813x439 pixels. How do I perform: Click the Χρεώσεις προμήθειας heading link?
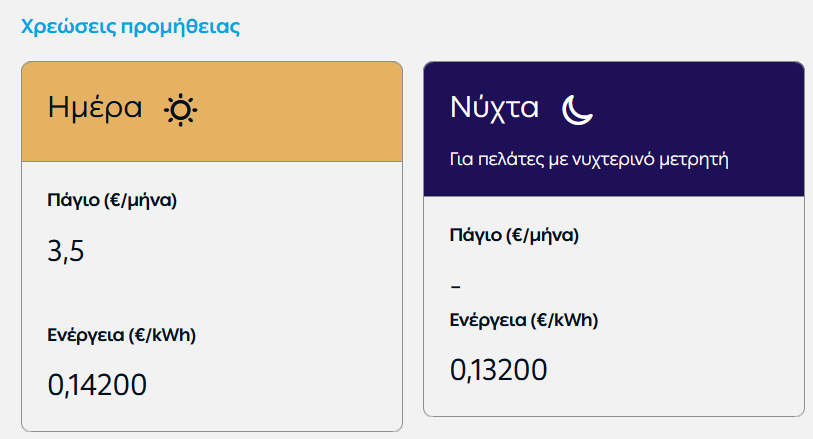pos(130,26)
